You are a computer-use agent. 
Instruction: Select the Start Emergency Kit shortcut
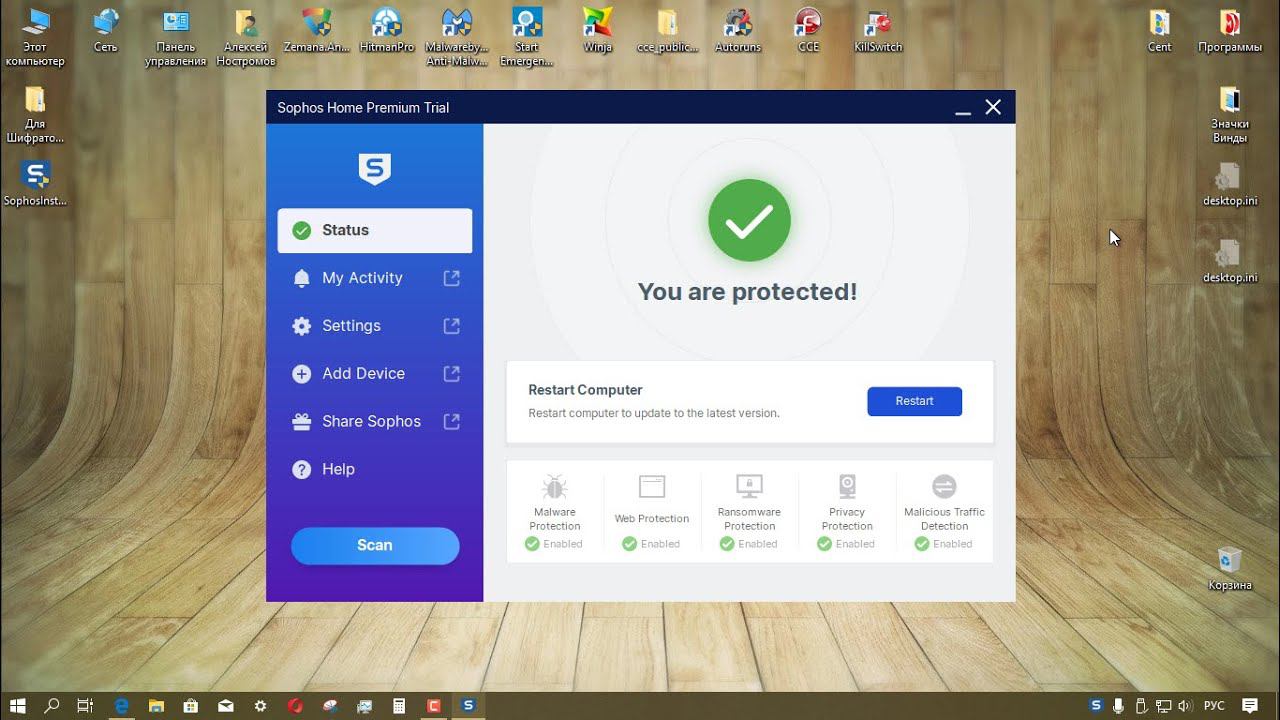click(x=526, y=37)
